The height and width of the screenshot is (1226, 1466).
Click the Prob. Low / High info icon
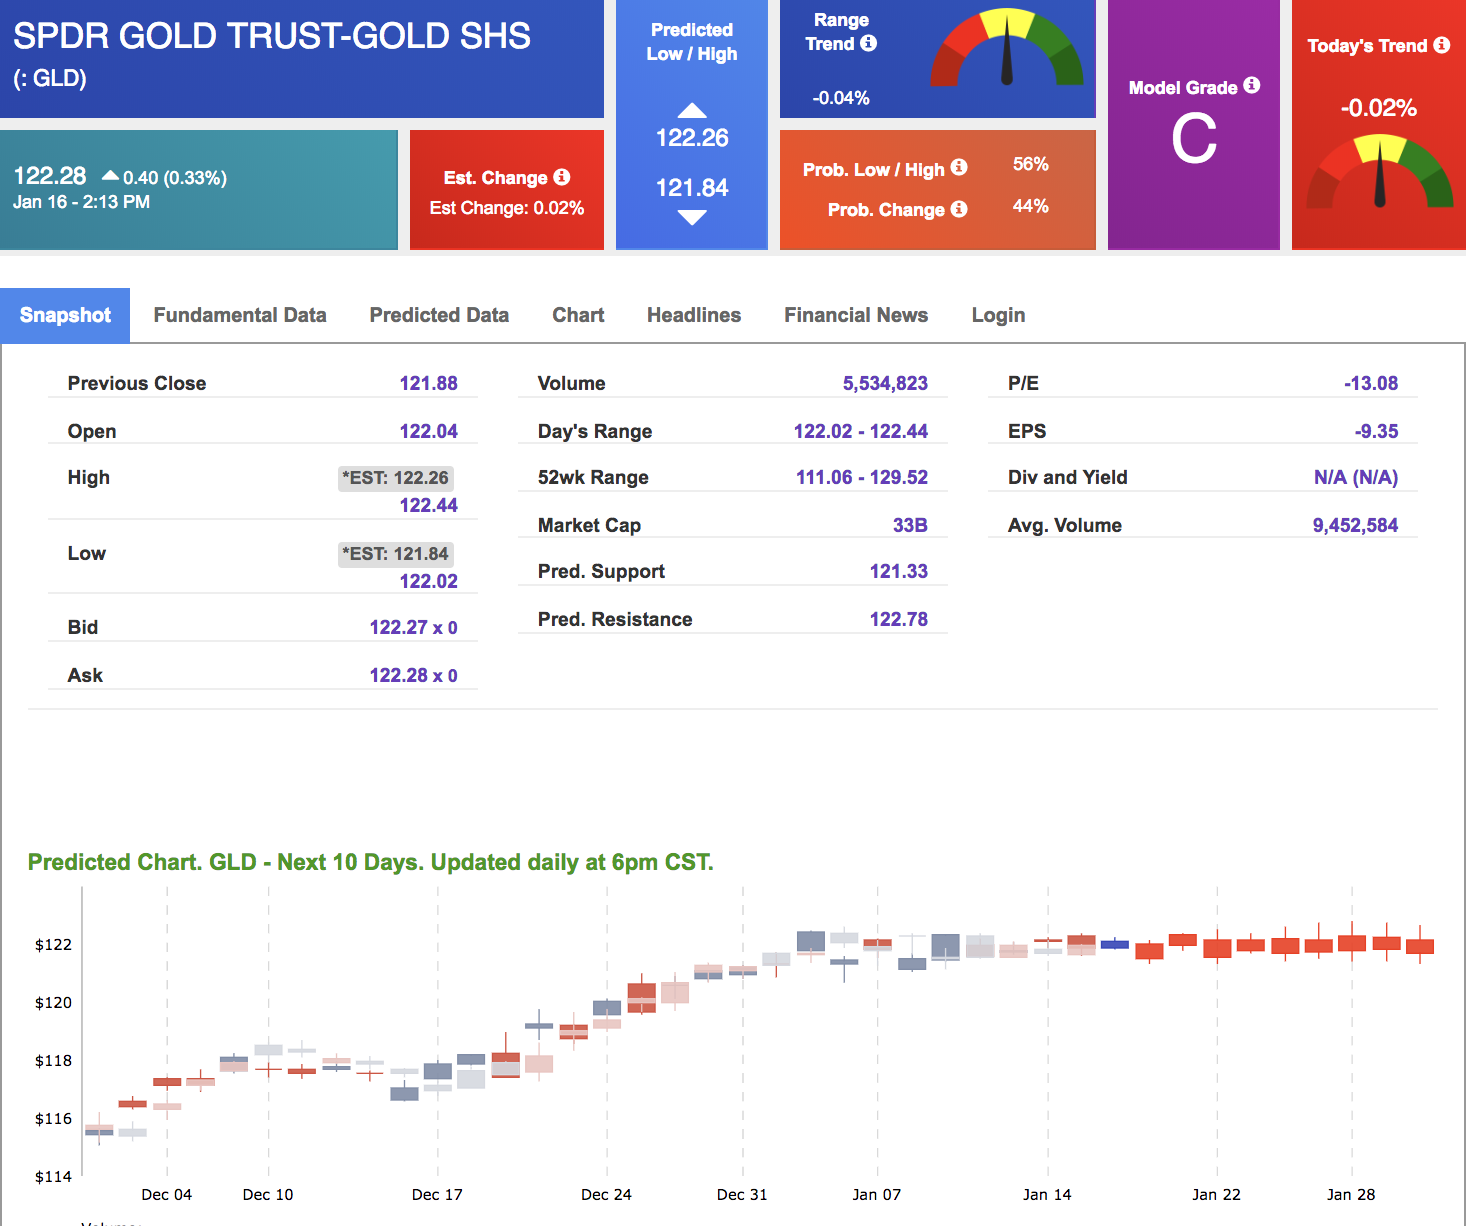click(959, 167)
